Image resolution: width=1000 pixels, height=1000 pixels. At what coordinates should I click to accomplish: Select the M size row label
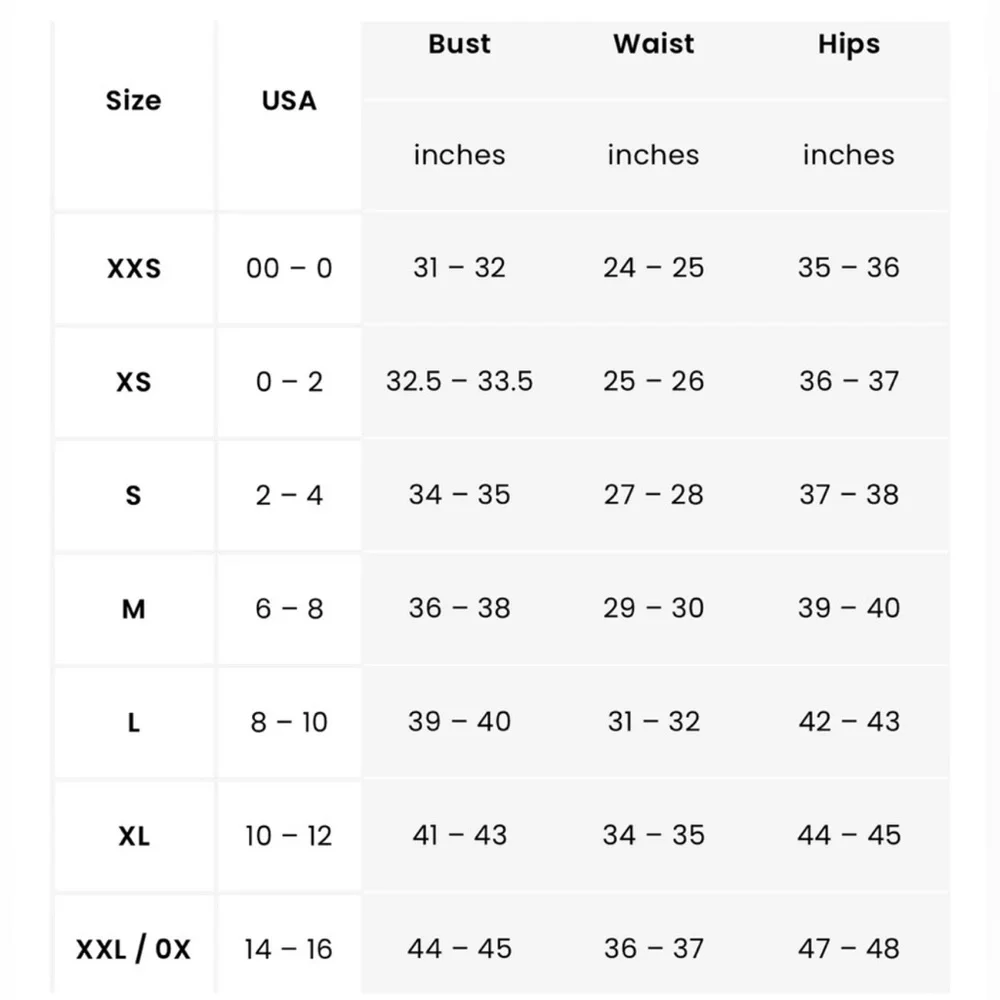[x=133, y=609]
